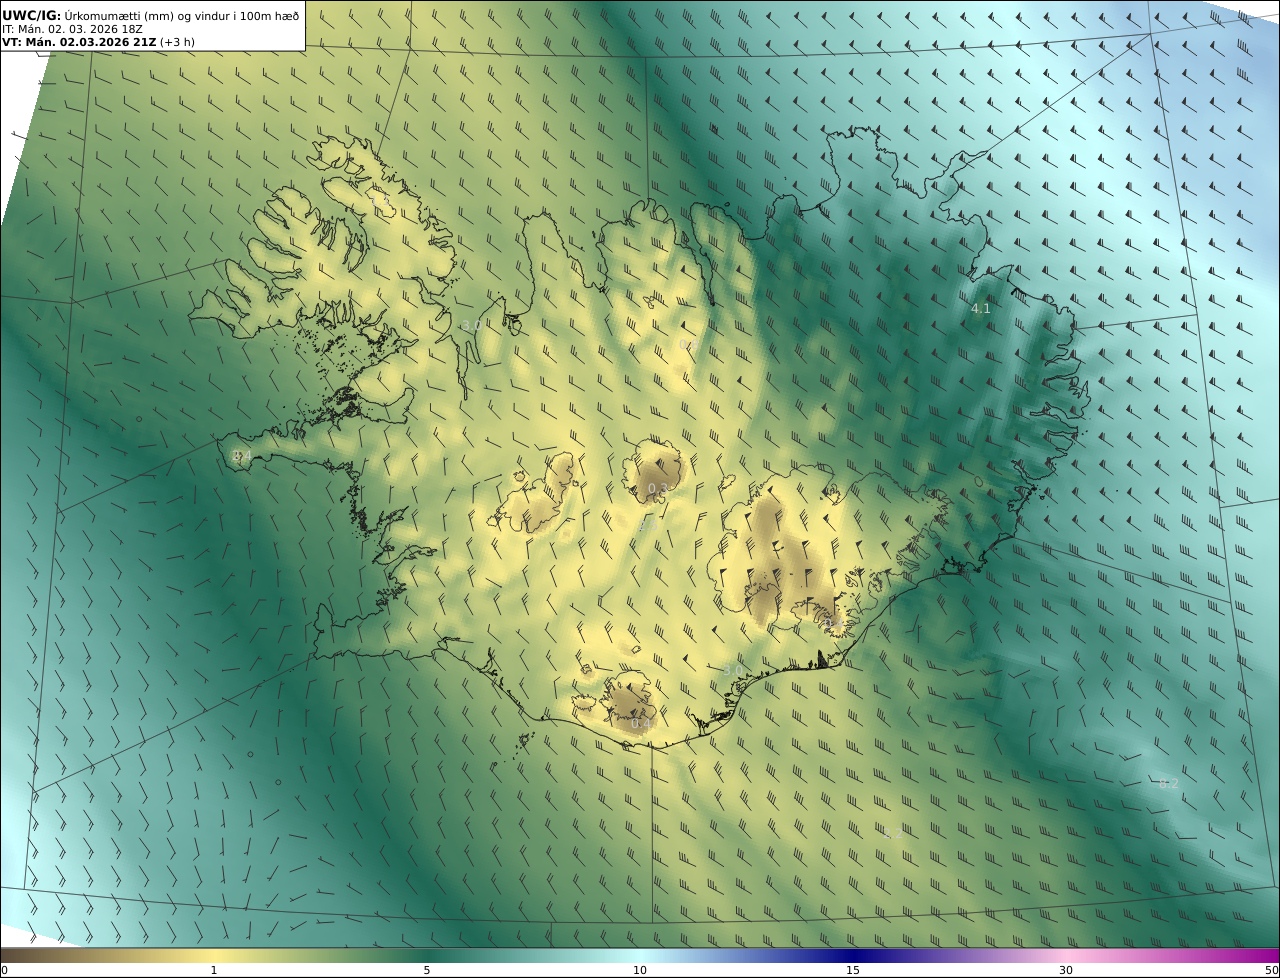Click the colorbar tick label '50'
The height and width of the screenshot is (978, 1280).
(x=1271, y=970)
